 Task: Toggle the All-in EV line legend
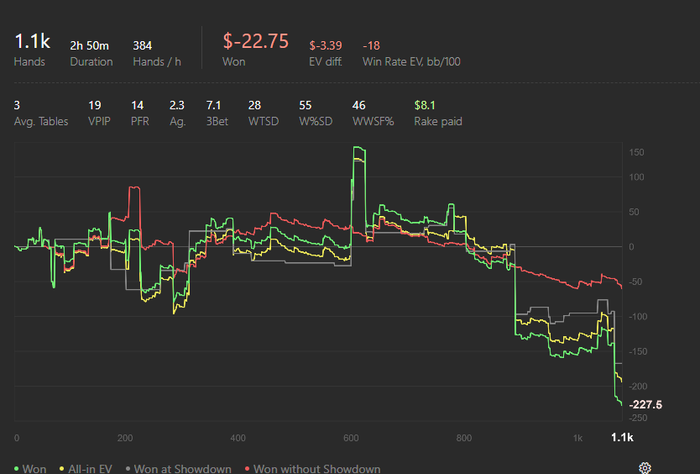tap(86, 469)
